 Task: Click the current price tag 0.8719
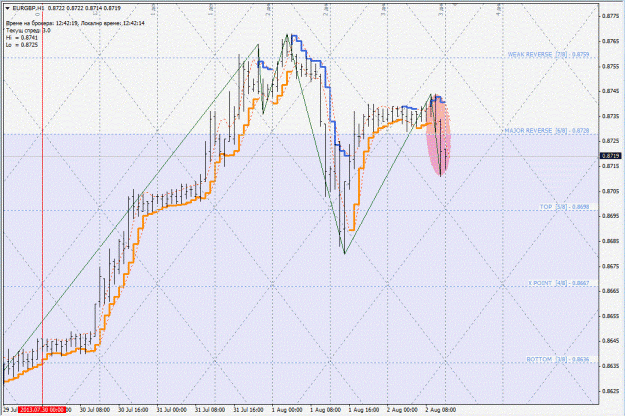pos(611,156)
